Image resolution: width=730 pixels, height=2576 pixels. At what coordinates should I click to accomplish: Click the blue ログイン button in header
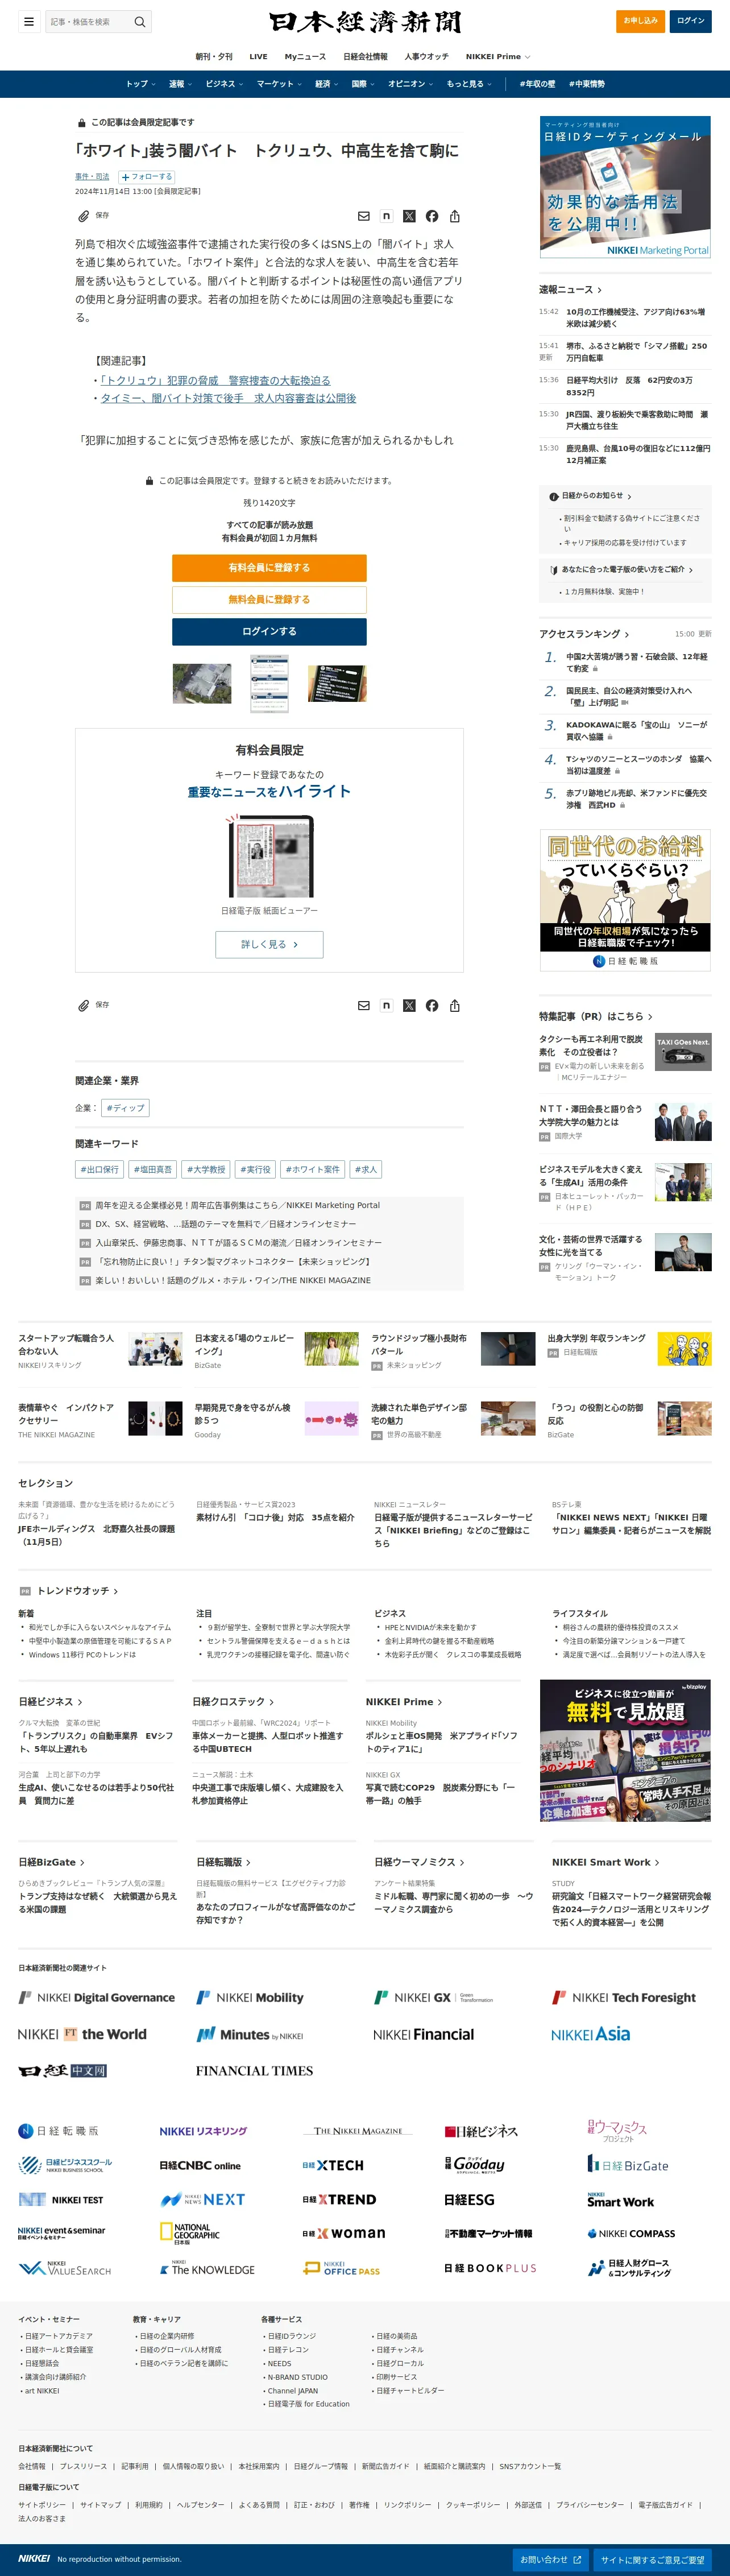pos(690,20)
